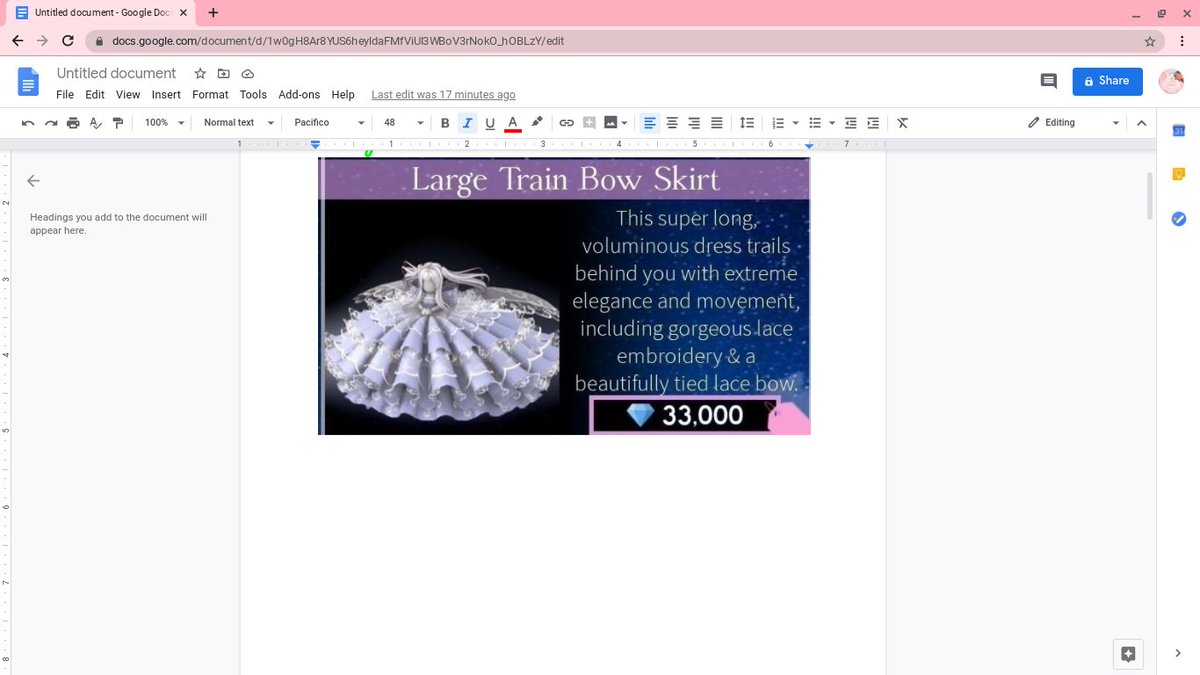1200x675 pixels.
Task: Open the Insert menu
Action: (x=166, y=95)
